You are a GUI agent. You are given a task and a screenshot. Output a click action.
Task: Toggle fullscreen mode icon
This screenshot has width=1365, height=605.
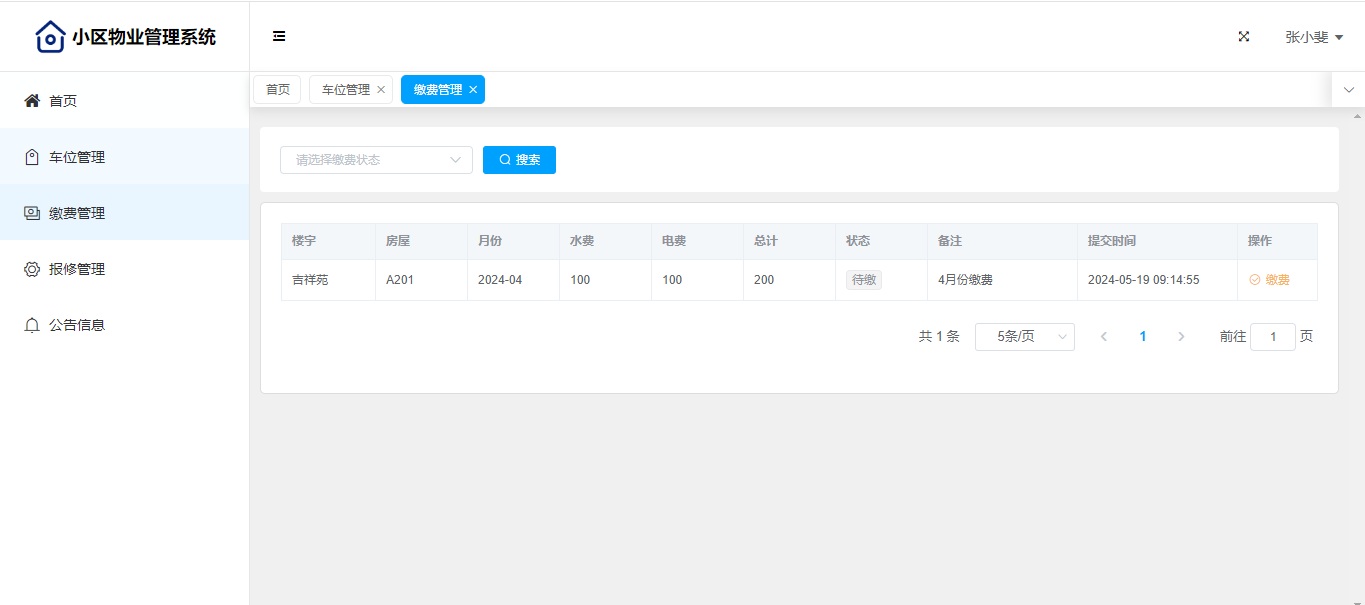tap(1244, 37)
